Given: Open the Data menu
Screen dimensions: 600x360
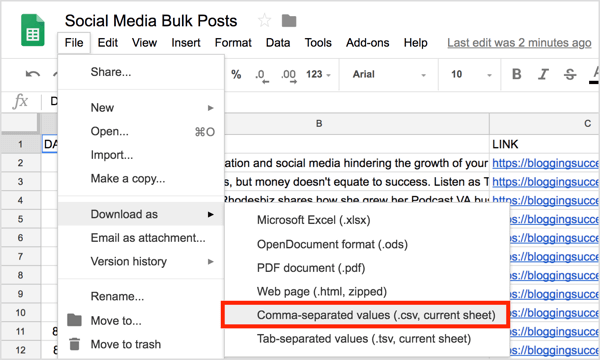Looking at the screenshot, I should coord(278,42).
